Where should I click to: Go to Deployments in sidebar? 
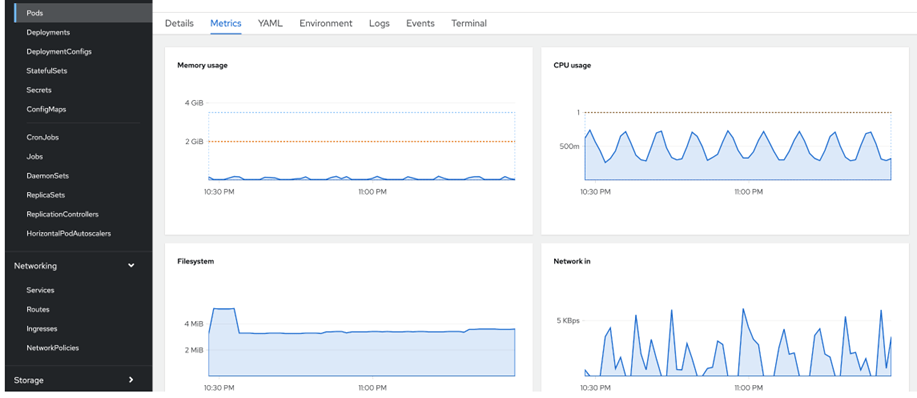click(49, 32)
